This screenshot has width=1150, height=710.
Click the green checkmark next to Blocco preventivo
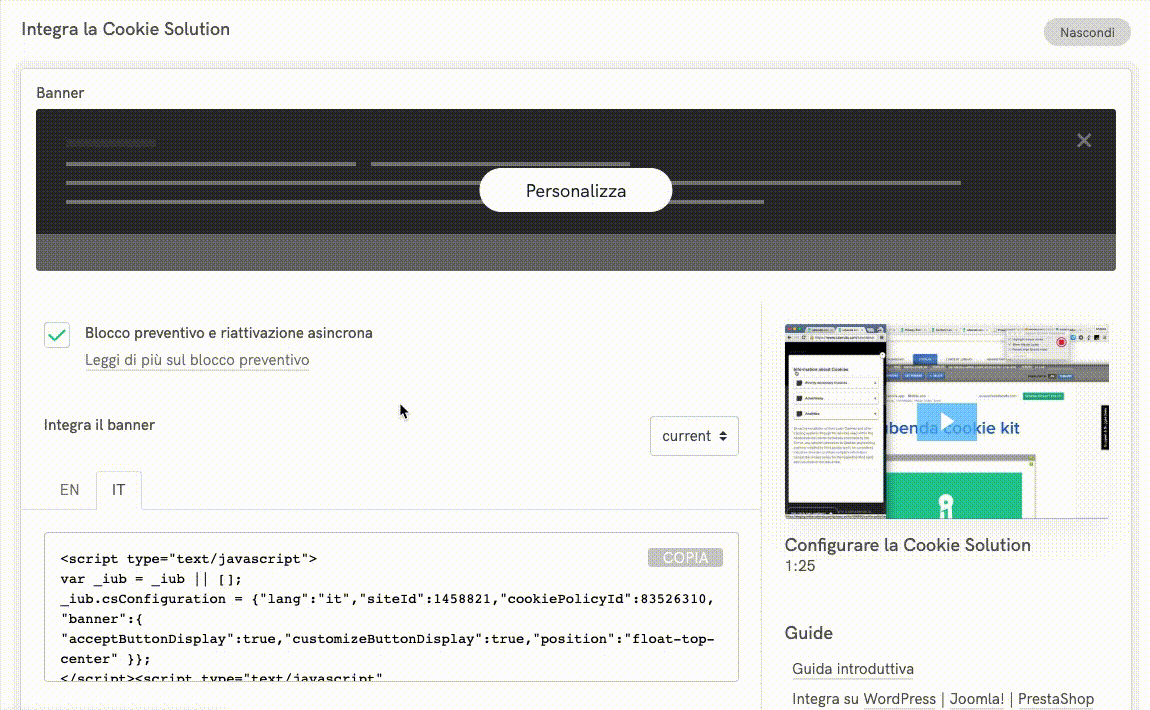57,335
